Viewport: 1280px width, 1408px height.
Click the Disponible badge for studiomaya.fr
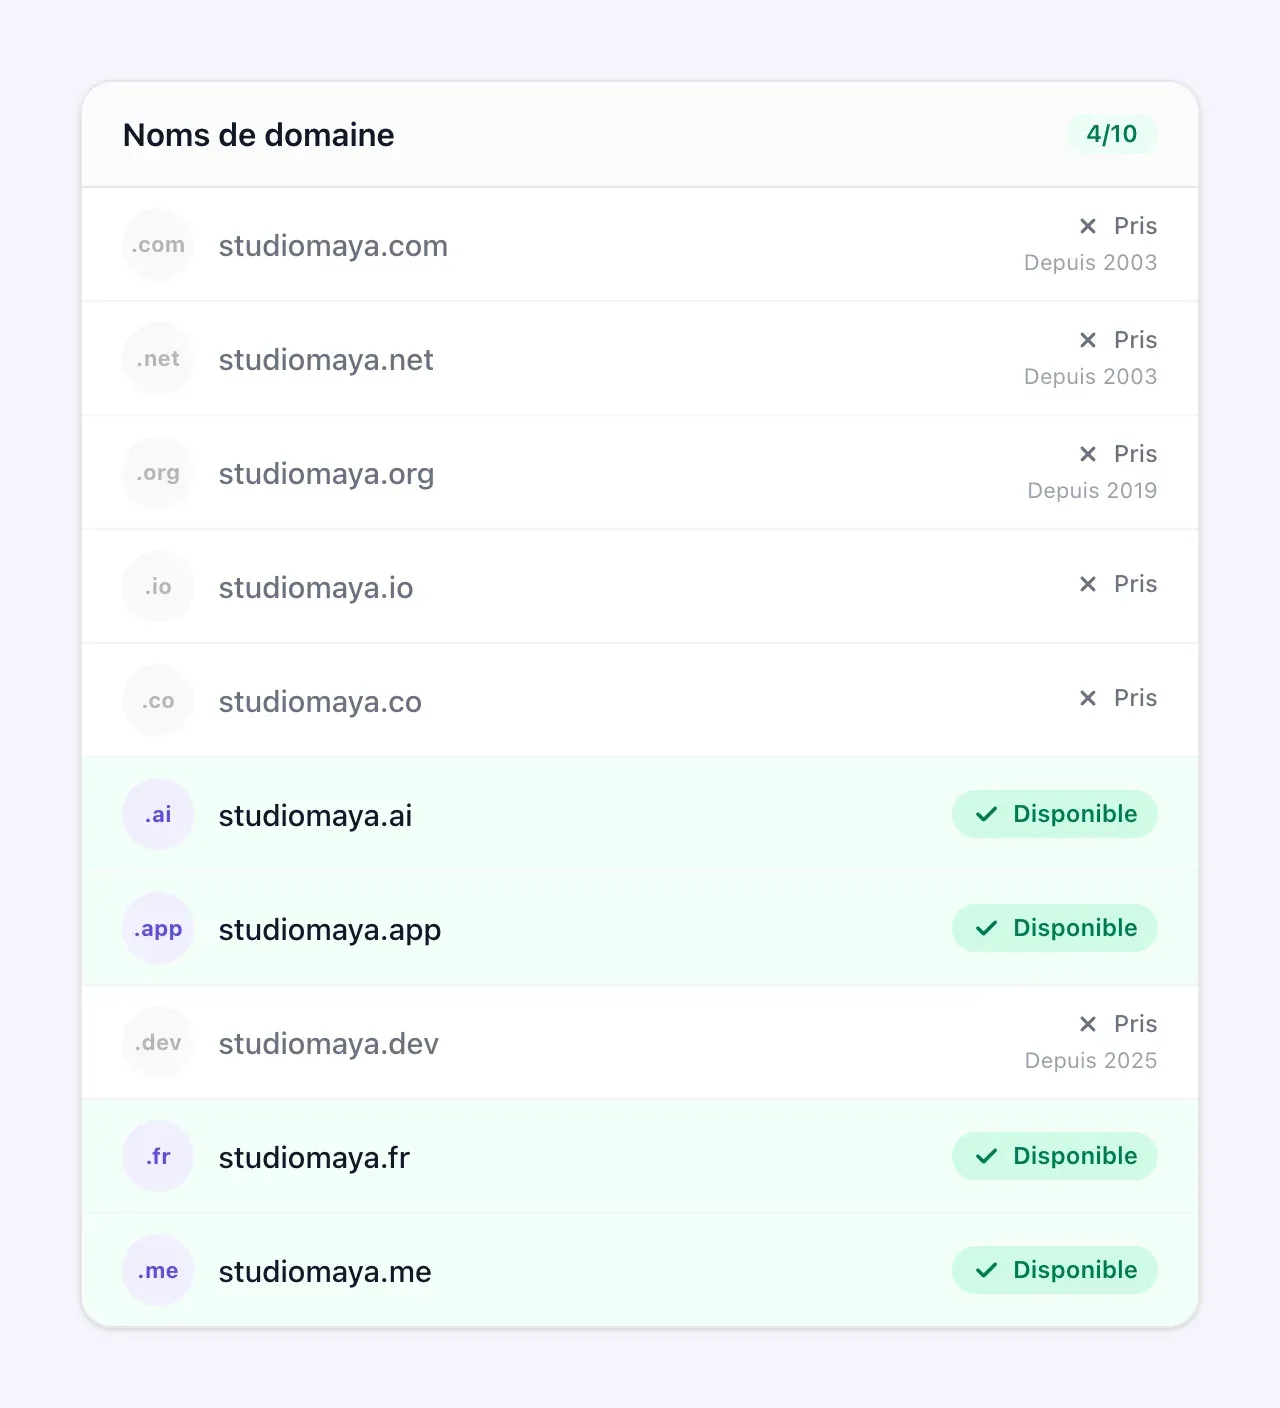tap(1055, 1156)
